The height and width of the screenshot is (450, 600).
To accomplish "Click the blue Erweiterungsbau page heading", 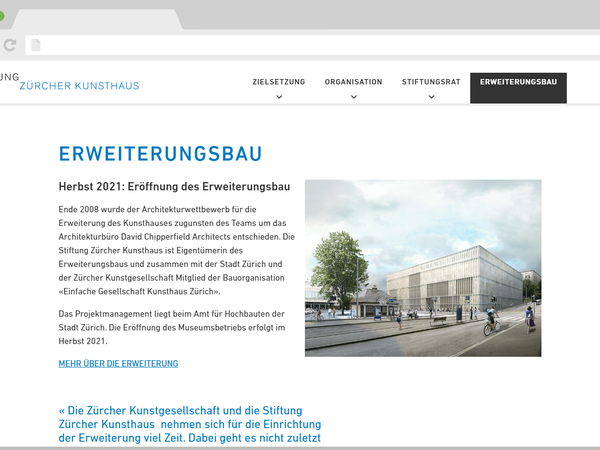I will click(160, 154).
